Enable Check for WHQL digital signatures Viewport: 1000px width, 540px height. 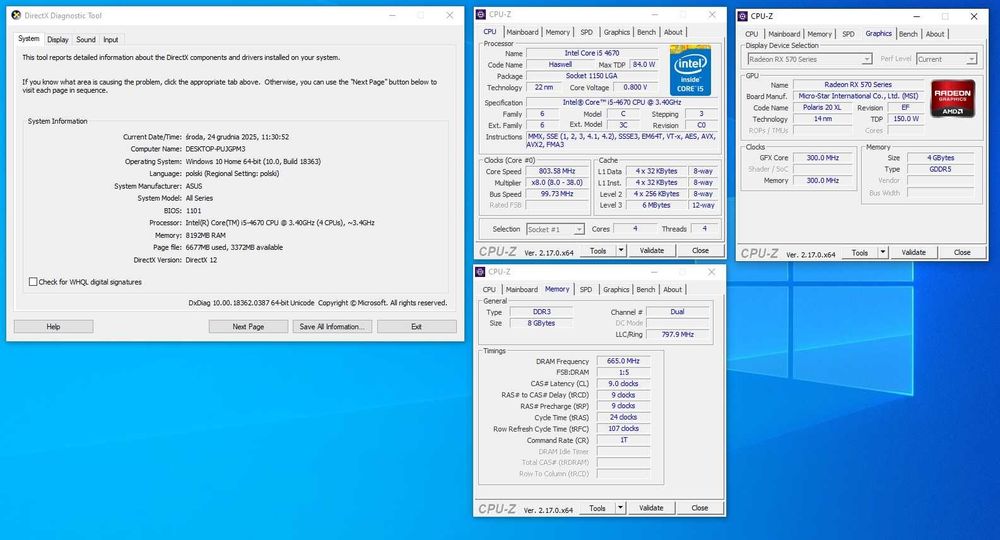[x=33, y=282]
